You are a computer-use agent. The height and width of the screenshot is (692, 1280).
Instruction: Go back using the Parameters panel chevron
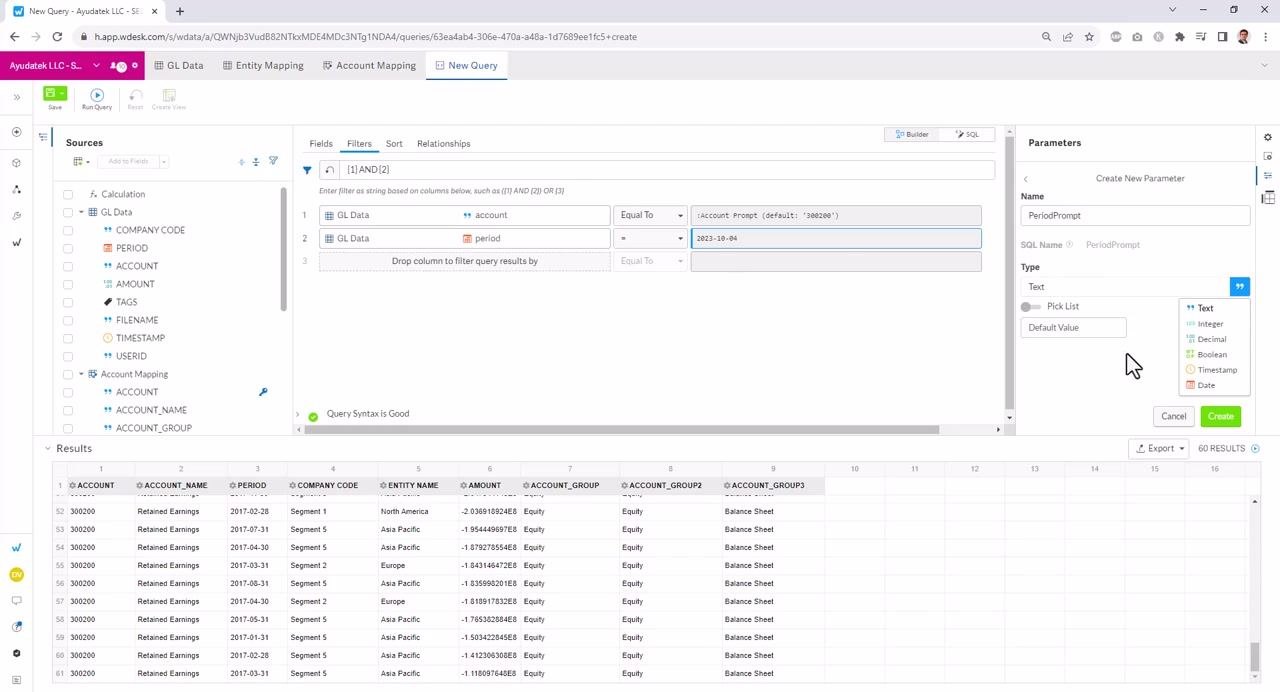[1025, 179]
